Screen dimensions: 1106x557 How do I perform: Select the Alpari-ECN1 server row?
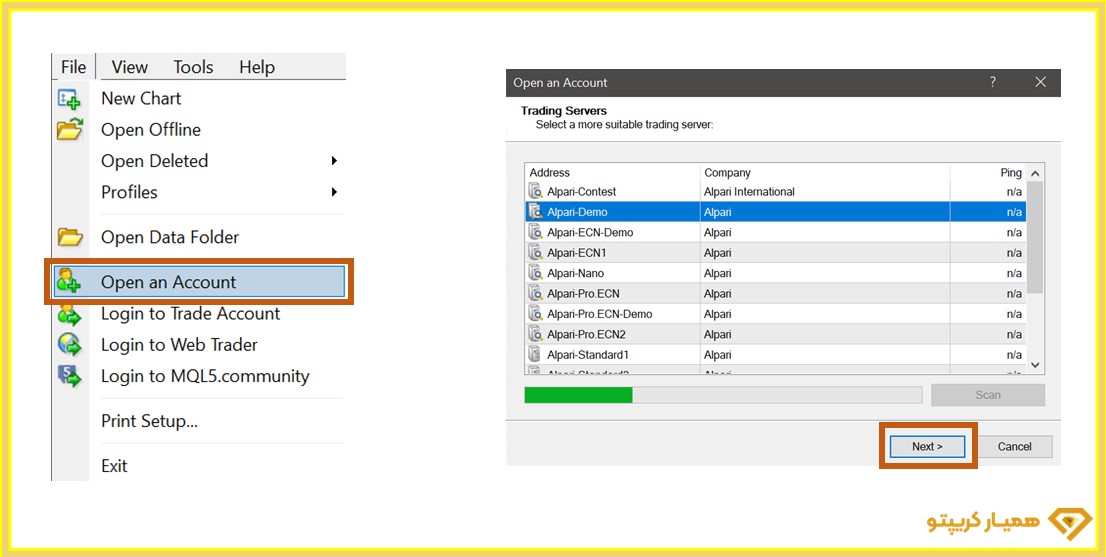click(x=775, y=252)
